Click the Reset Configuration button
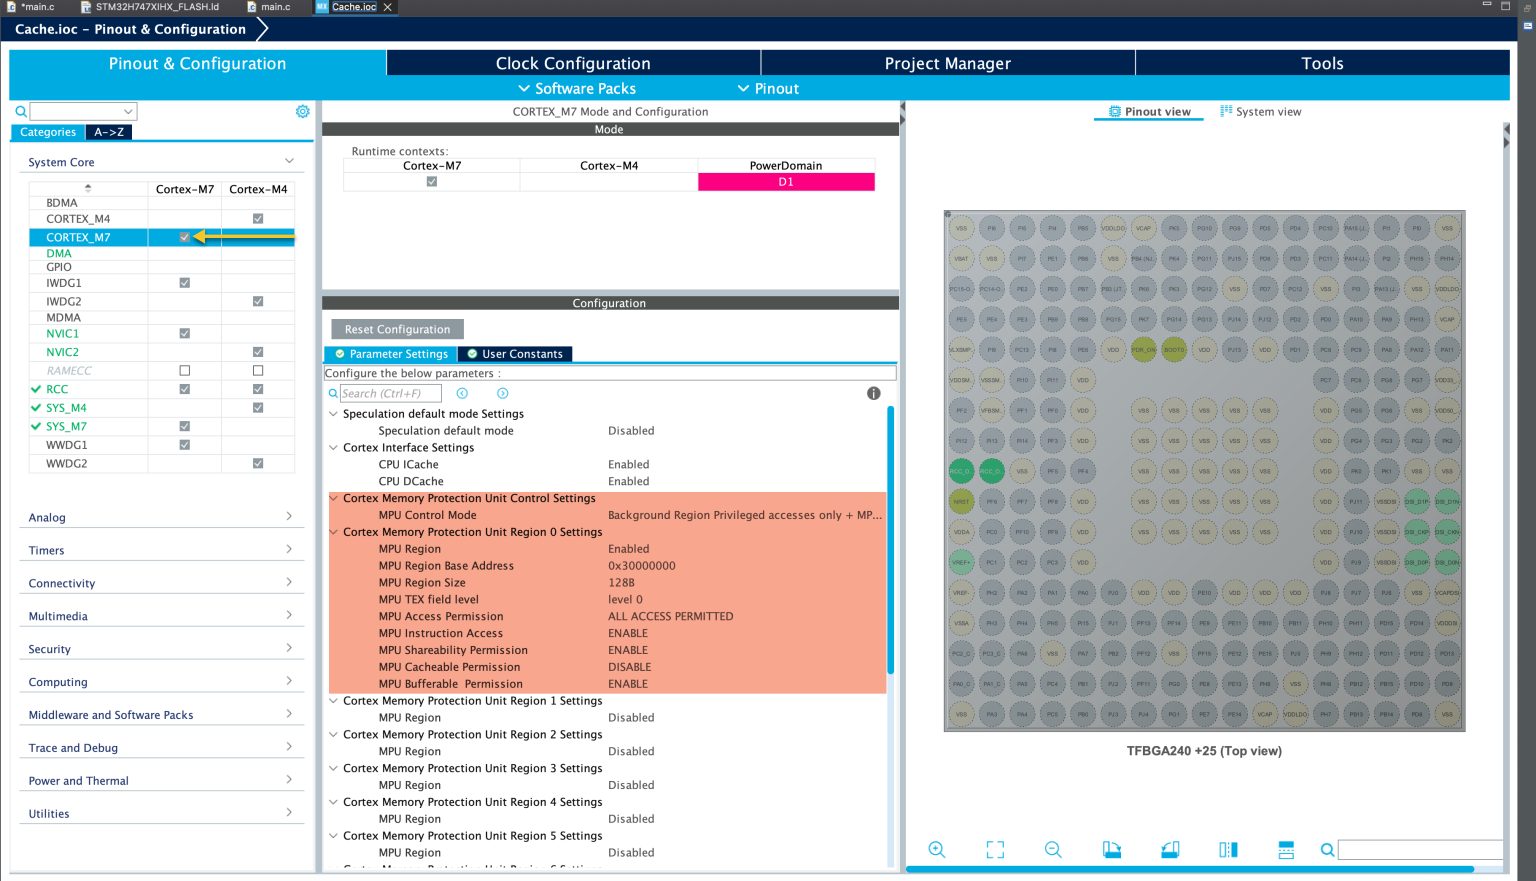Viewport: 1536px width, 881px height. (x=396, y=329)
